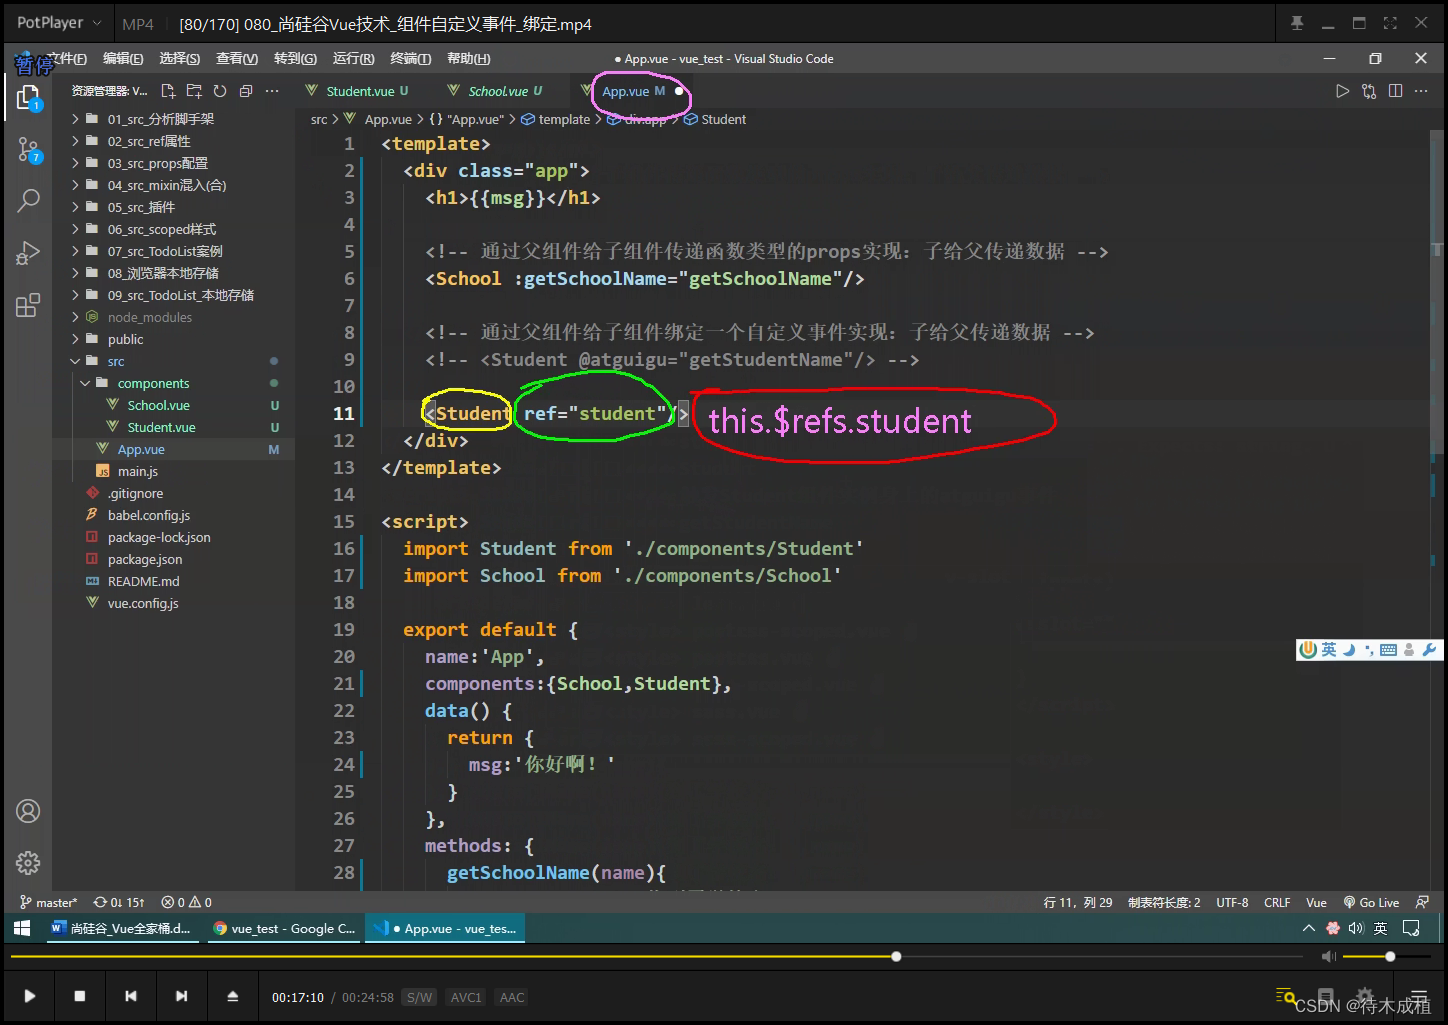Open vue_test Google Chrome taskbar item
The width and height of the screenshot is (1448, 1025).
pos(284,929)
